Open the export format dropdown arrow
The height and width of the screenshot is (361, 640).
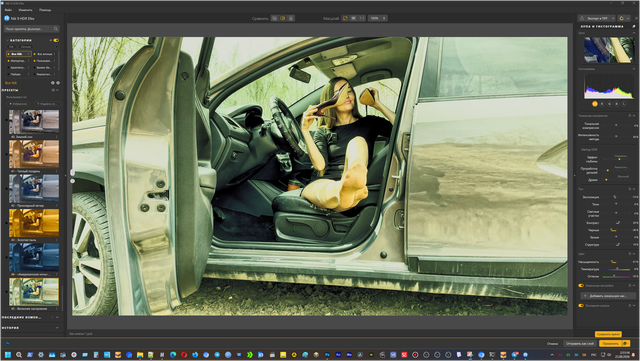613,18
